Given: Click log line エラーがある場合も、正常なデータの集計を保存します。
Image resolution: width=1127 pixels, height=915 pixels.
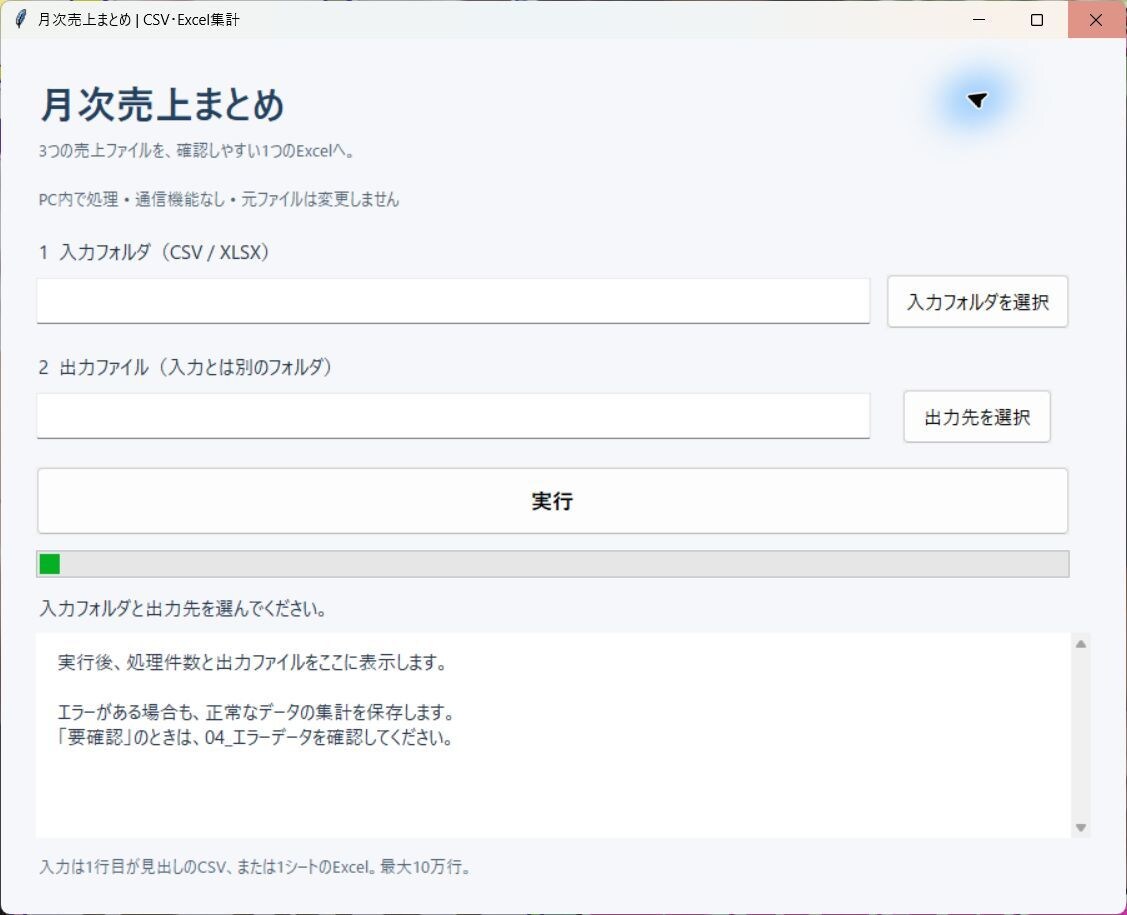Looking at the screenshot, I should coord(256,712).
